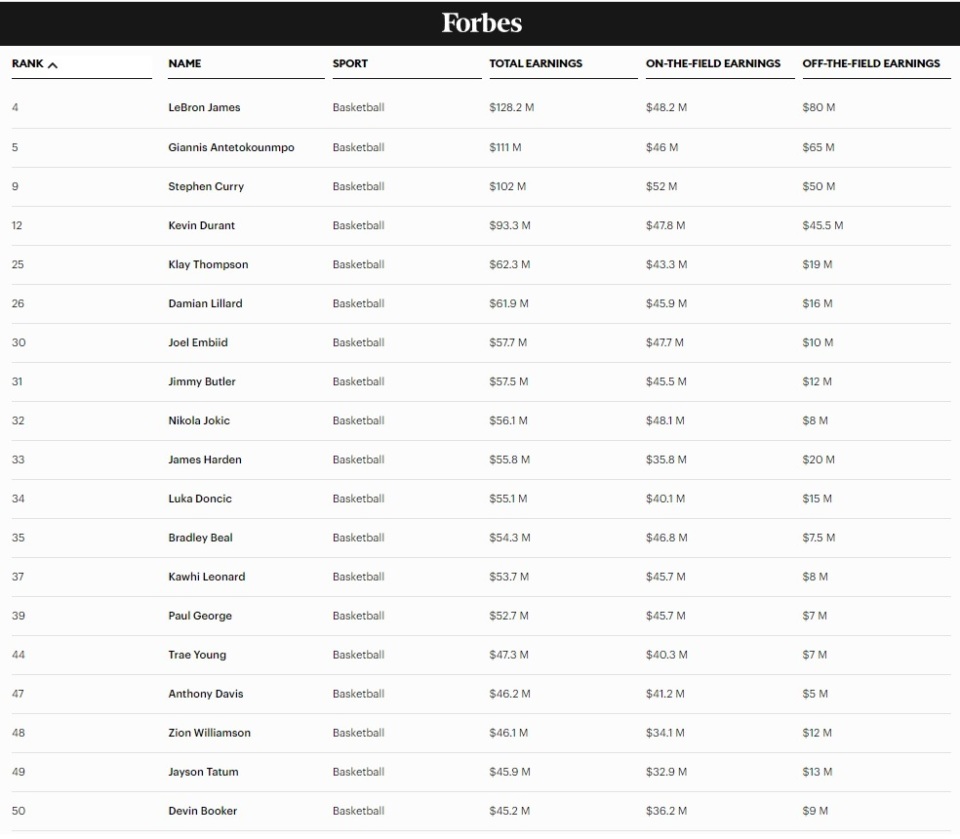The image size is (960, 839).
Task: Click on Damian Lillard's name
Action: tap(205, 304)
